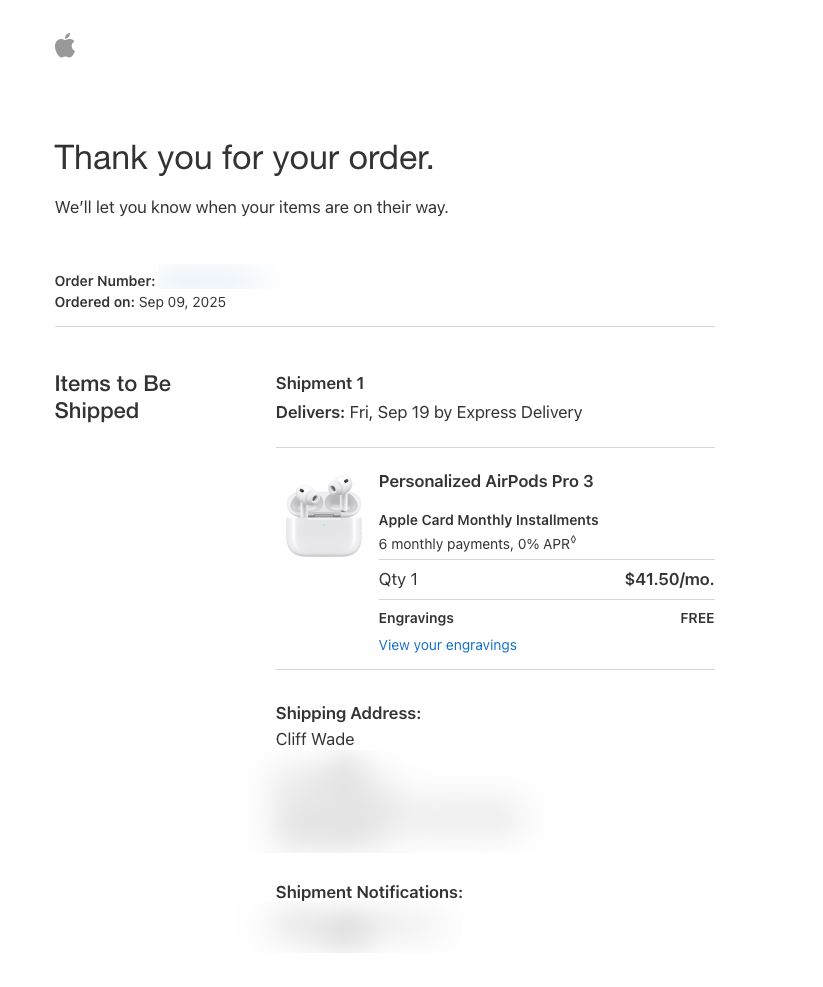Click the 6 monthly payments, 0% APR line

[x=477, y=544]
